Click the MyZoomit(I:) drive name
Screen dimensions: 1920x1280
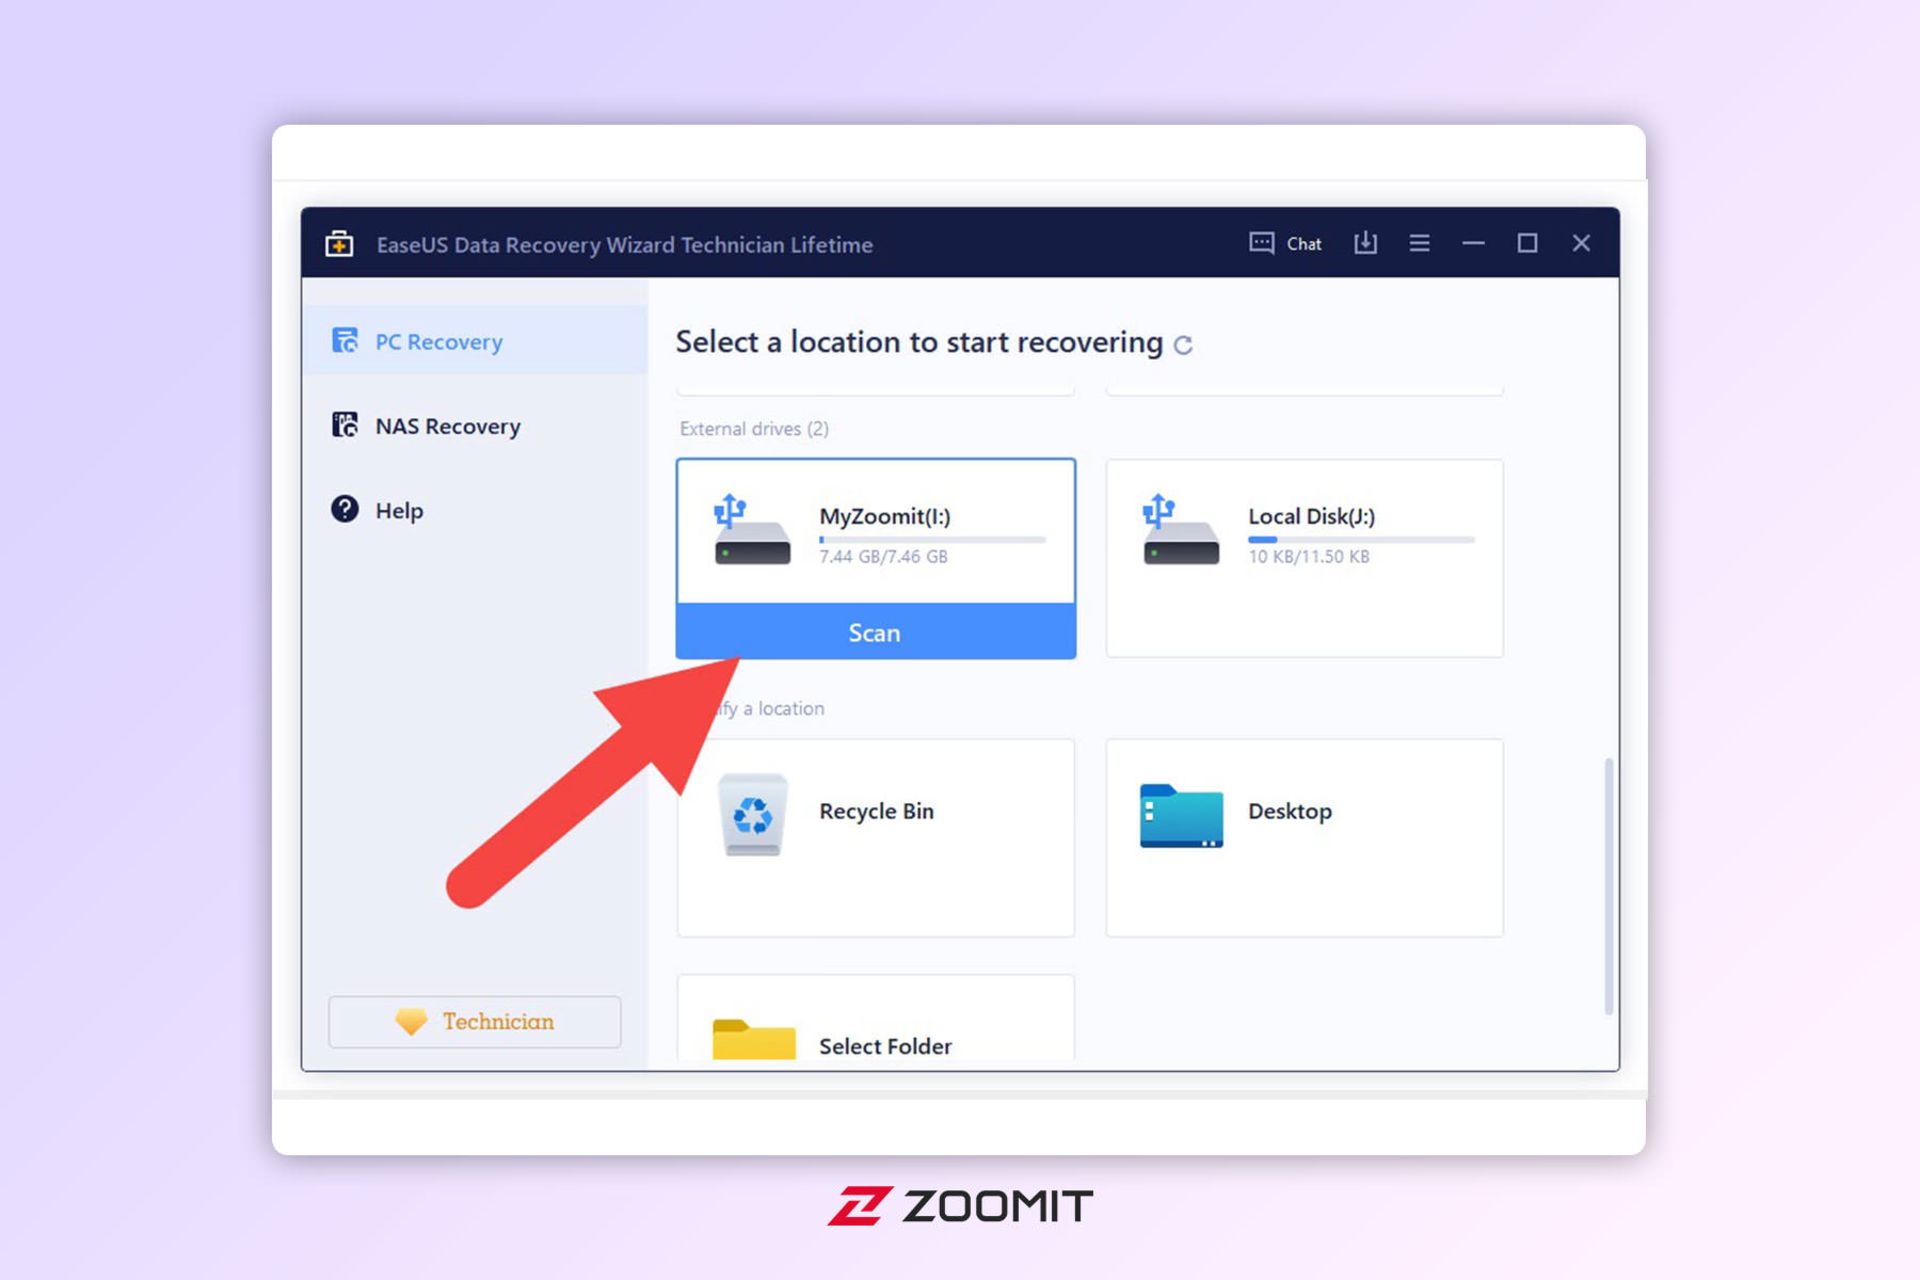(885, 516)
